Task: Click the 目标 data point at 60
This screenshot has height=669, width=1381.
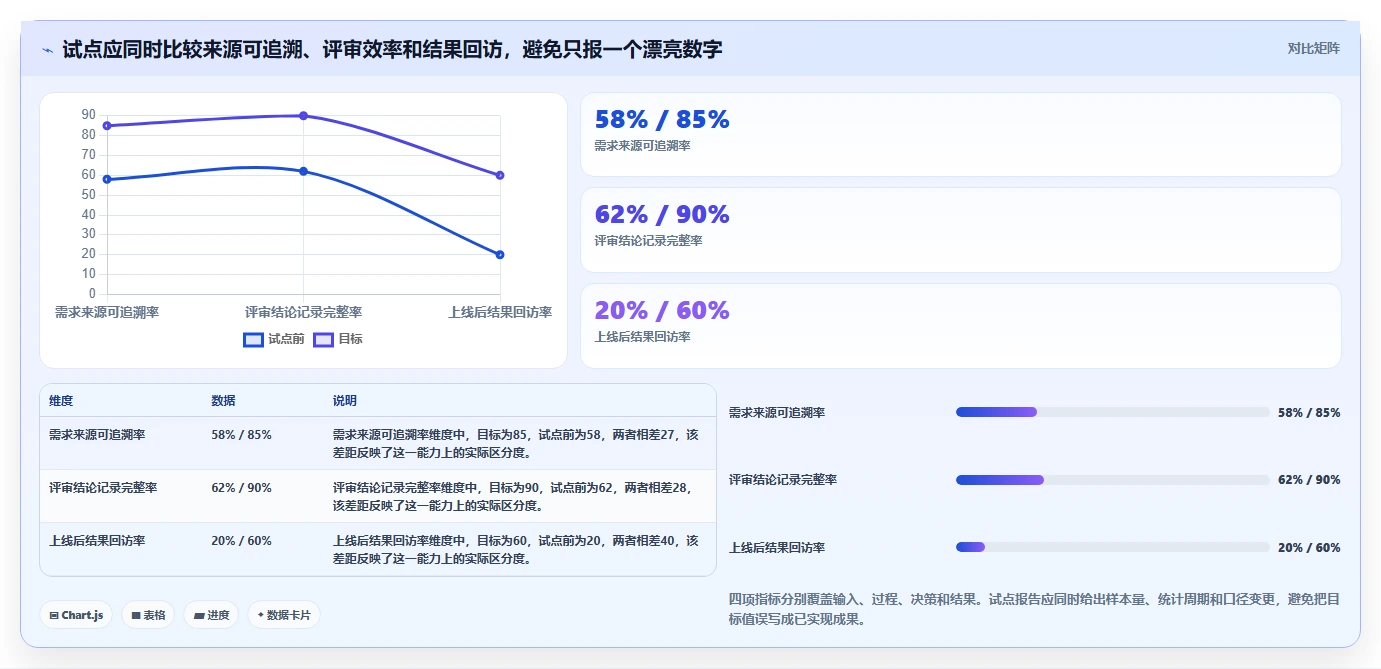Action: click(x=500, y=175)
